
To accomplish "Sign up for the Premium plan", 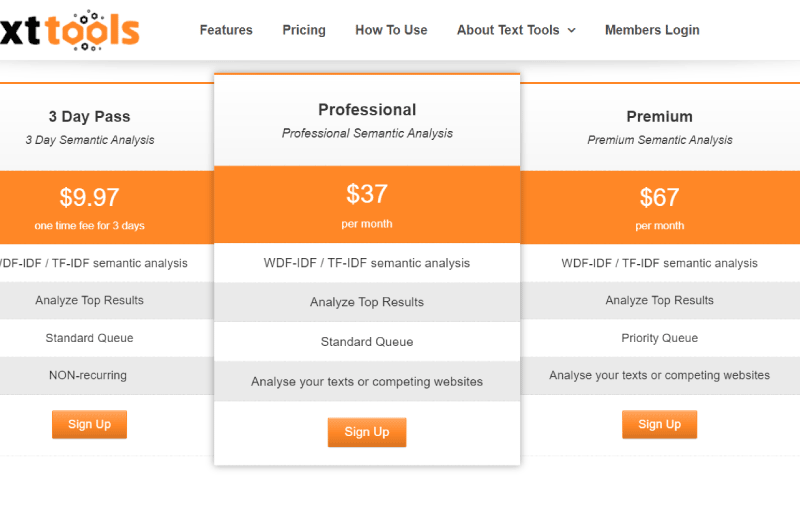I will tap(659, 424).
